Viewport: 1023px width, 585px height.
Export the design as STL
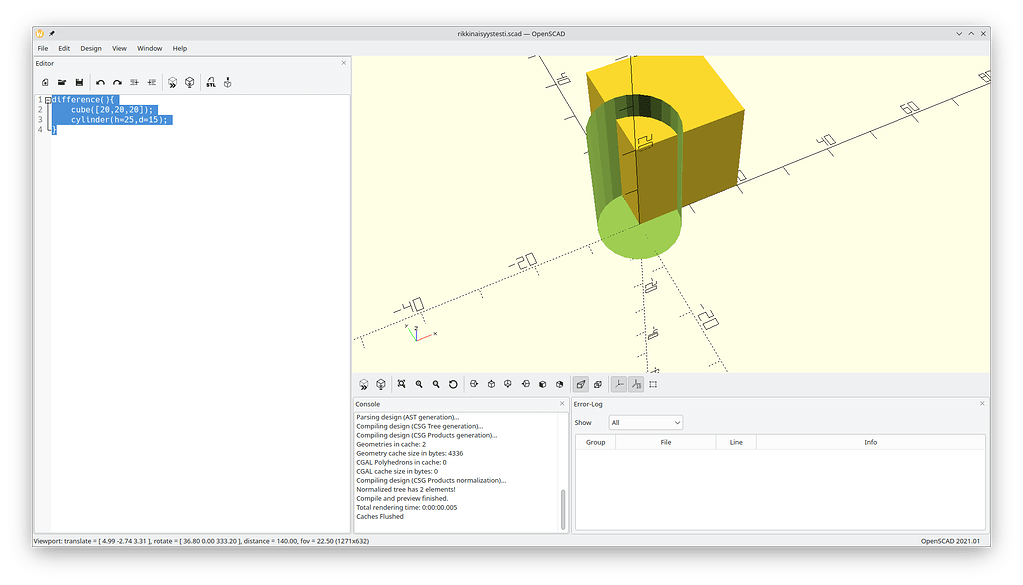(x=211, y=82)
